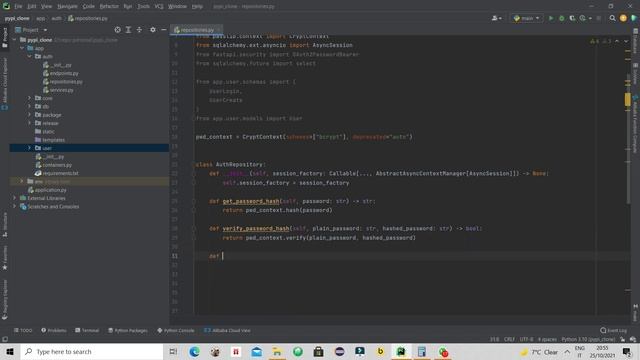Expand the core folder
This screenshot has width=640, height=360.
click(29, 98)
